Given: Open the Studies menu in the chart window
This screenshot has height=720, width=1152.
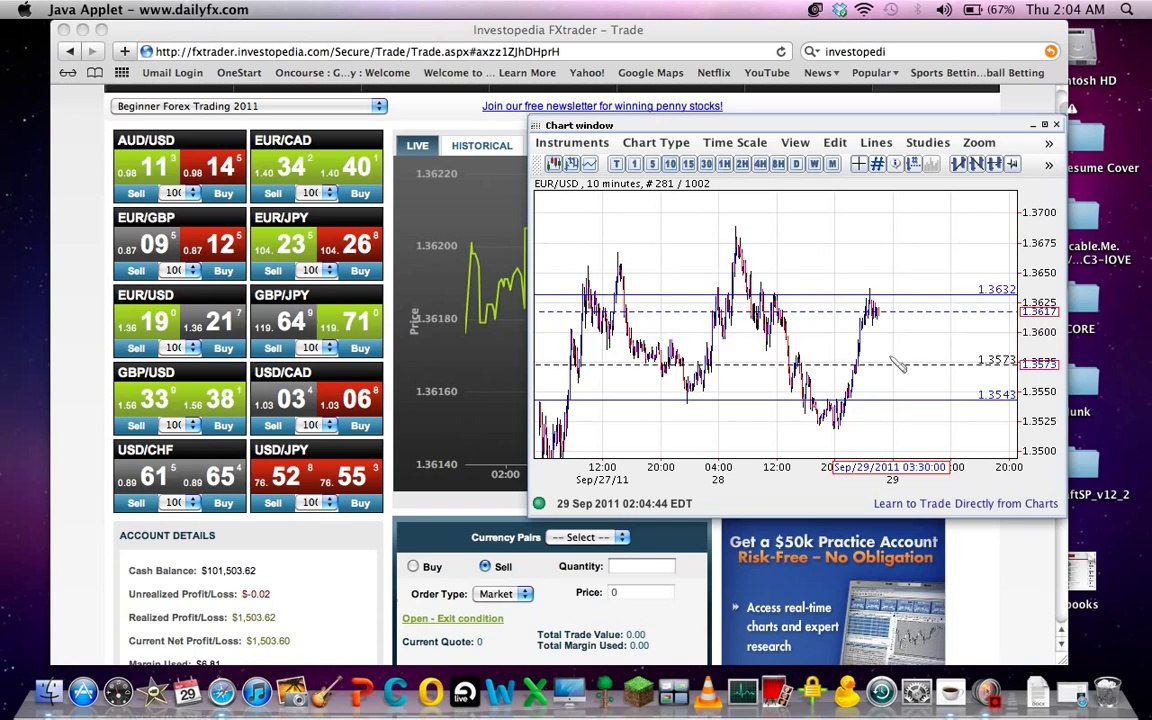Looking at the screenshot, I should pos(927,143).
